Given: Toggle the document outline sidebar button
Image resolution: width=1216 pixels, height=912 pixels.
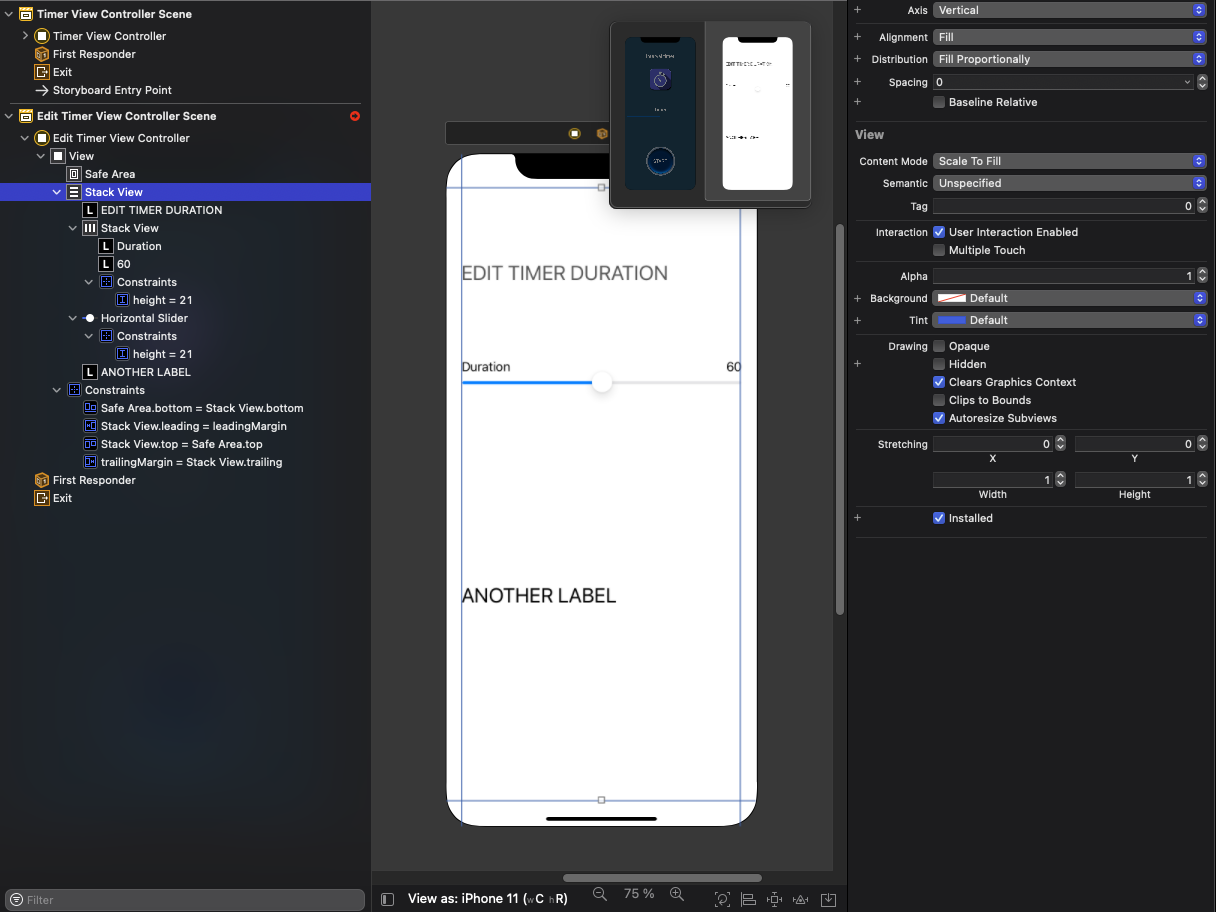Looking at the screenshot, I should tap(388, 899).
